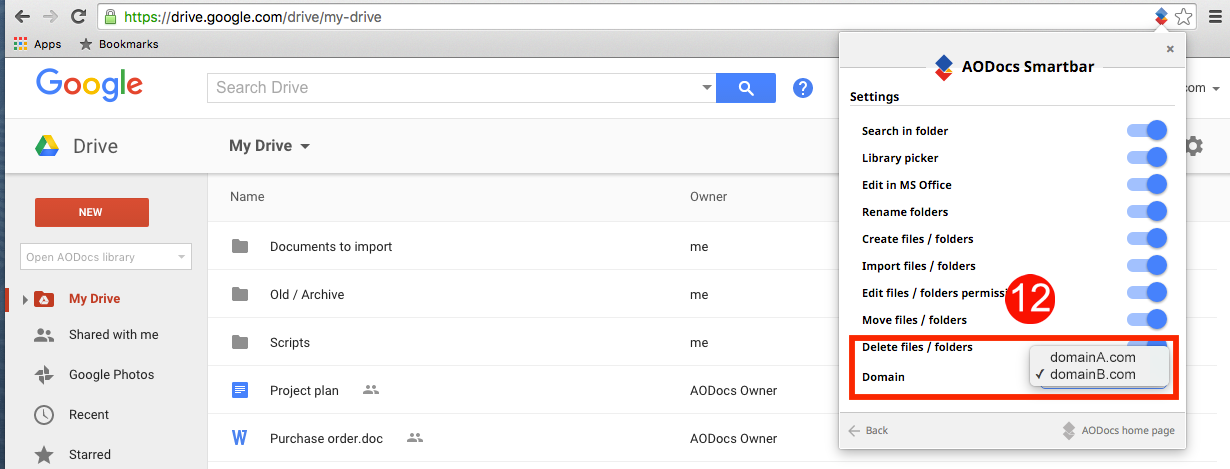Open Google Photos in sidebar
Screen dimensions: 1230x469
111,375
